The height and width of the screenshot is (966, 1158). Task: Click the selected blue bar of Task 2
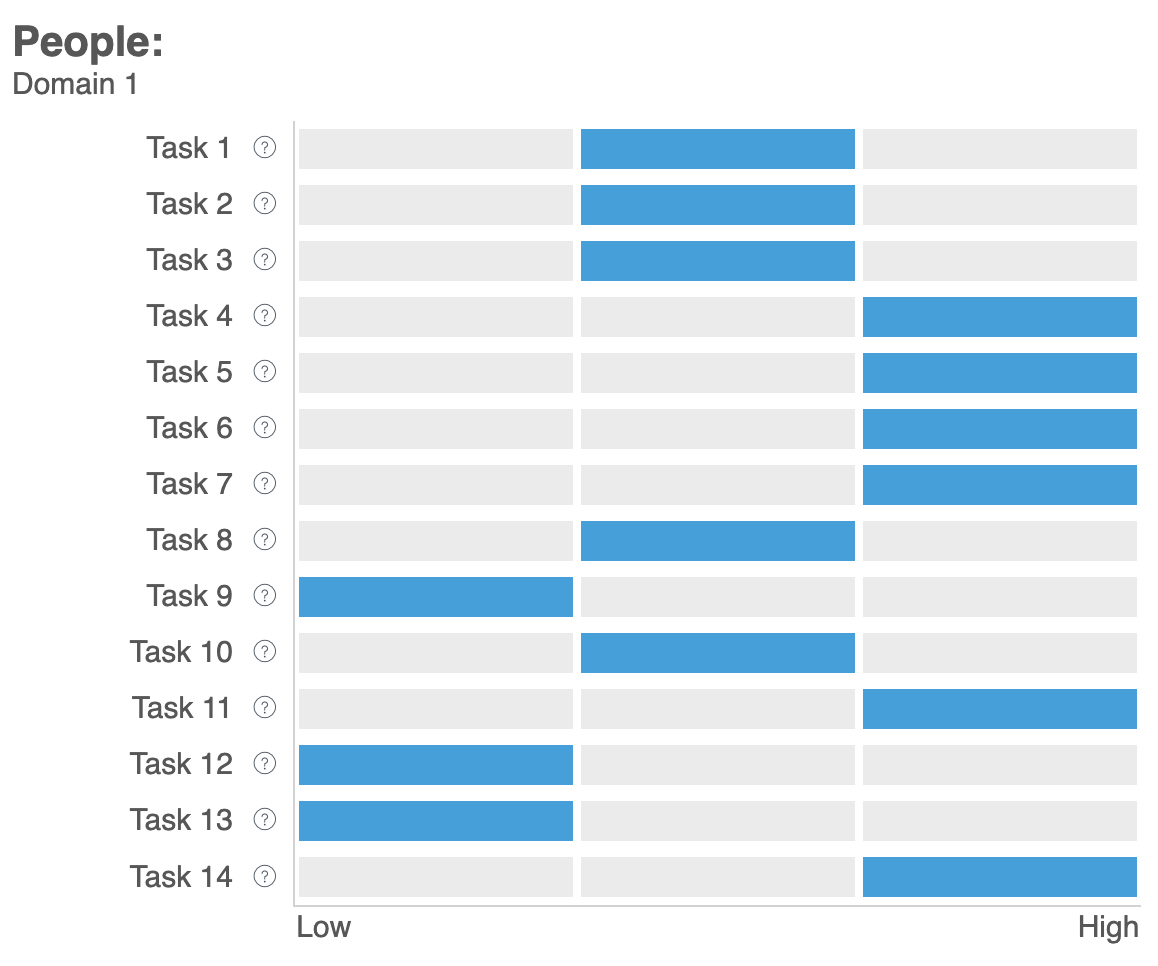click(x=718, y=205)
